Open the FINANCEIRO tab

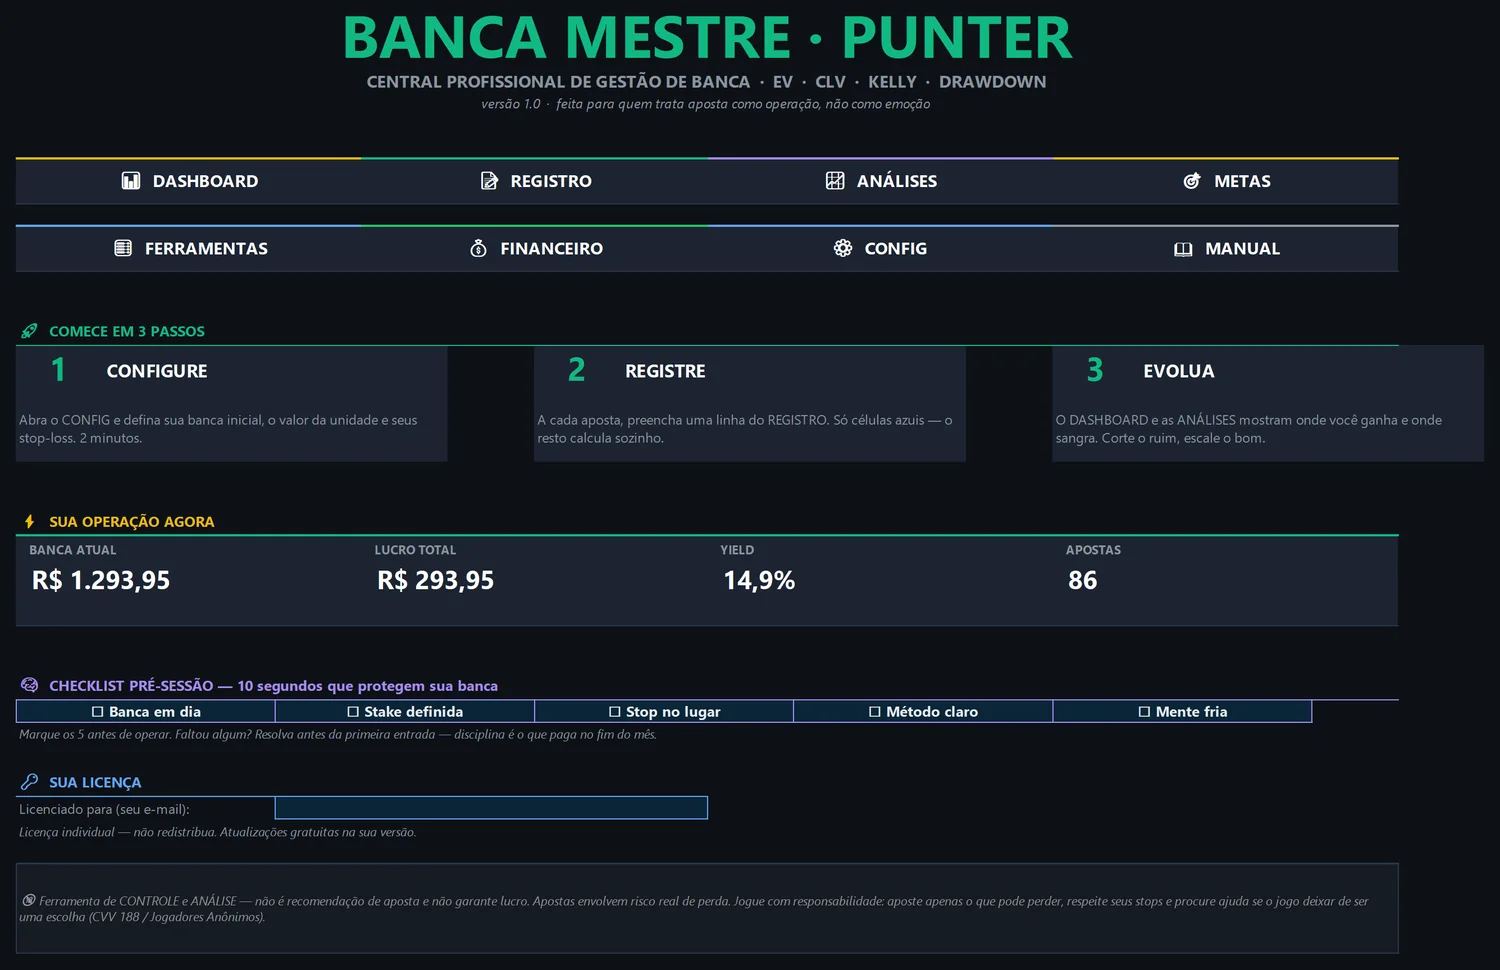(x=535, y=248)
